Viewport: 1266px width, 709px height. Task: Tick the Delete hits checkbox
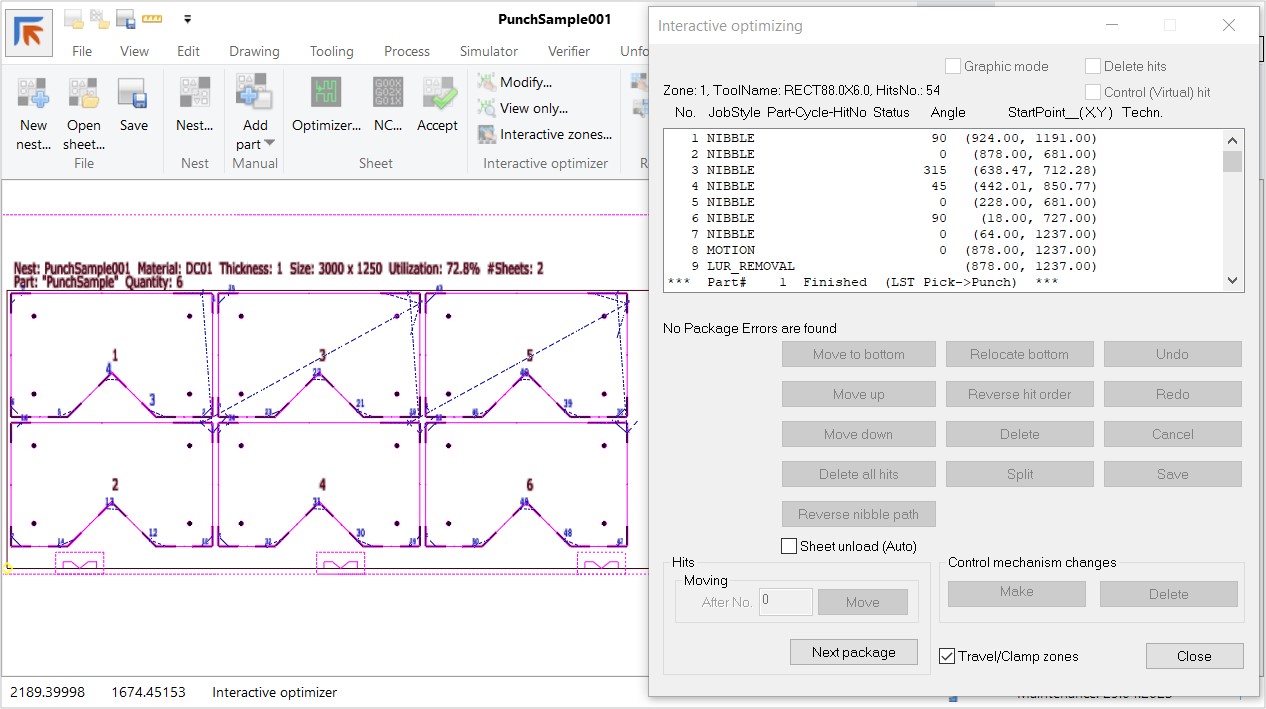(1093, 66)
